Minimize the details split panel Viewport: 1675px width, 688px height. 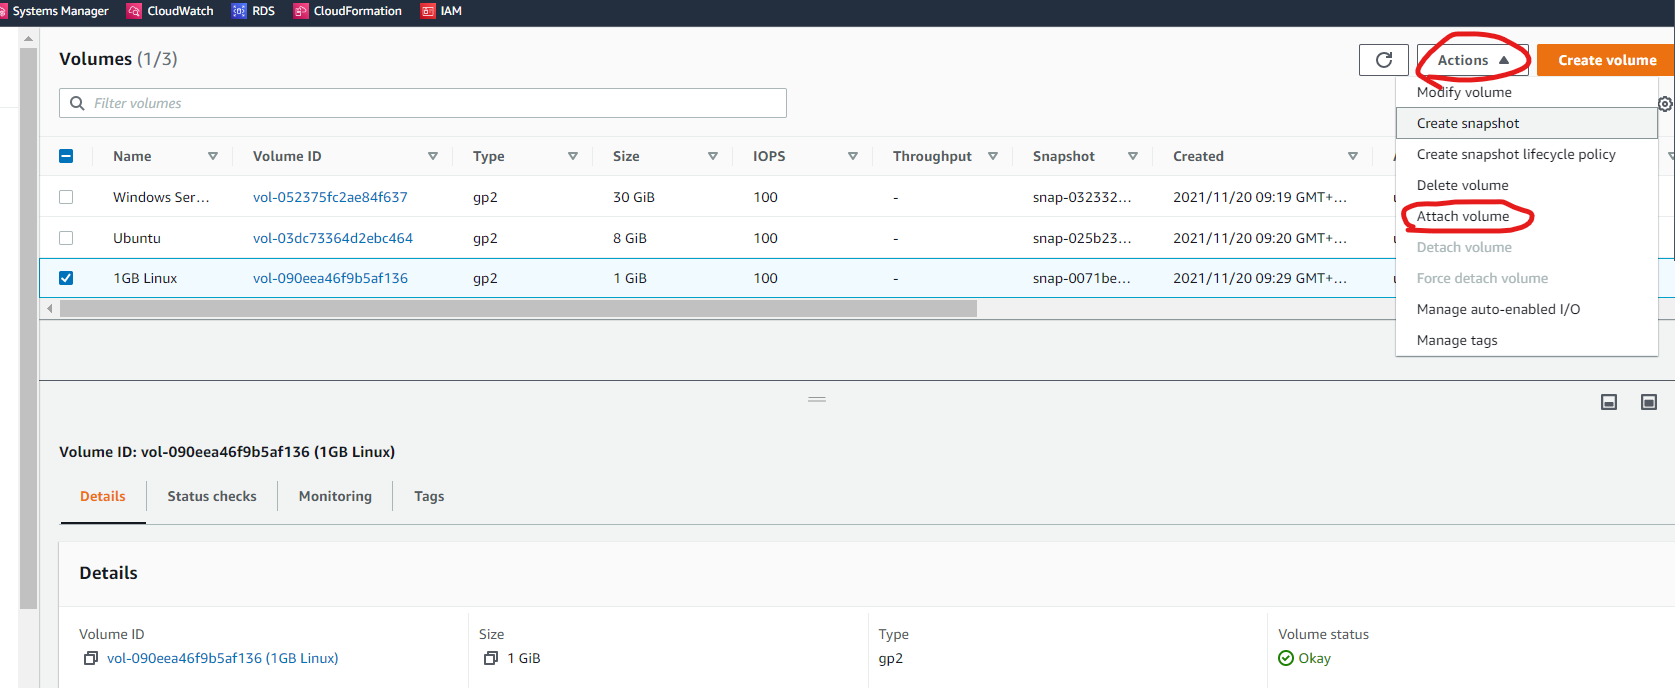tap(1609, 402)
